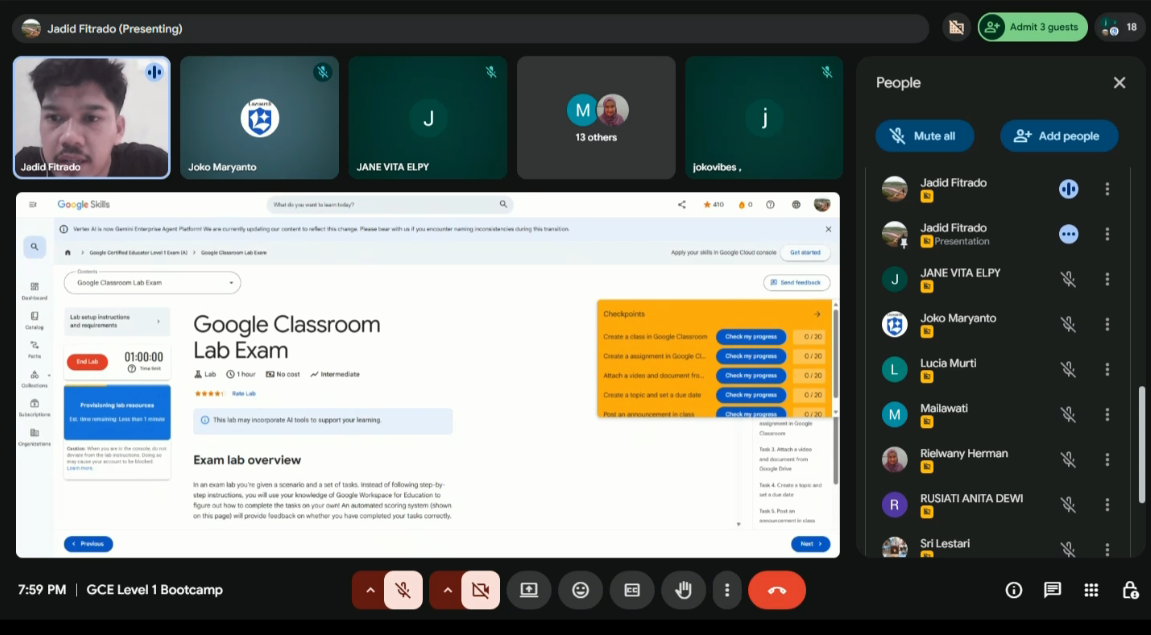
Task: Click the Get started button
Action: coord(805,253)
